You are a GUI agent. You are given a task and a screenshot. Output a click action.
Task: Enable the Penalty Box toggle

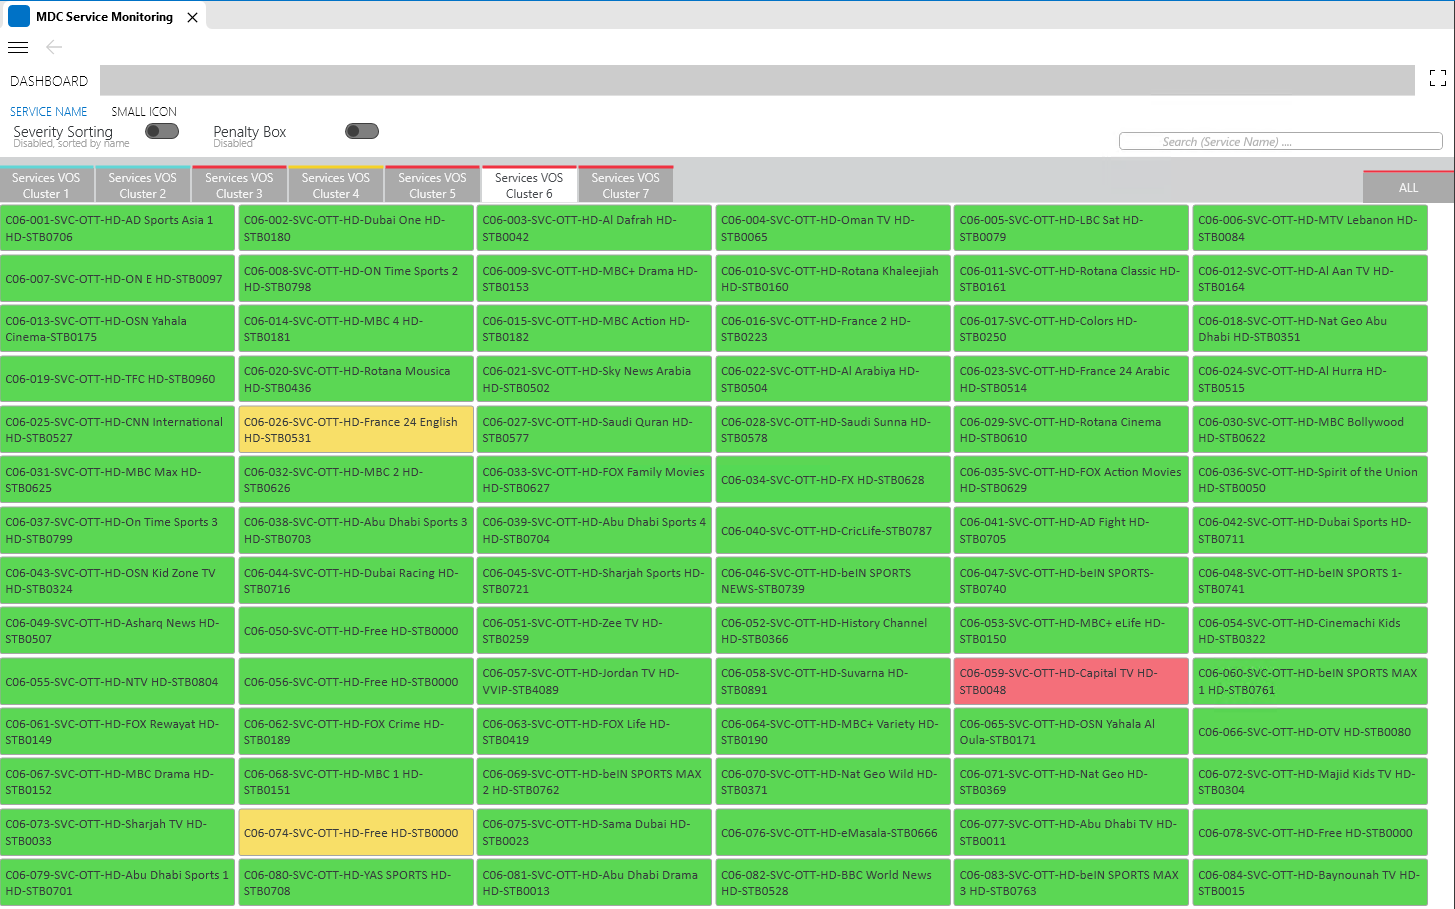tap(362, 131)
